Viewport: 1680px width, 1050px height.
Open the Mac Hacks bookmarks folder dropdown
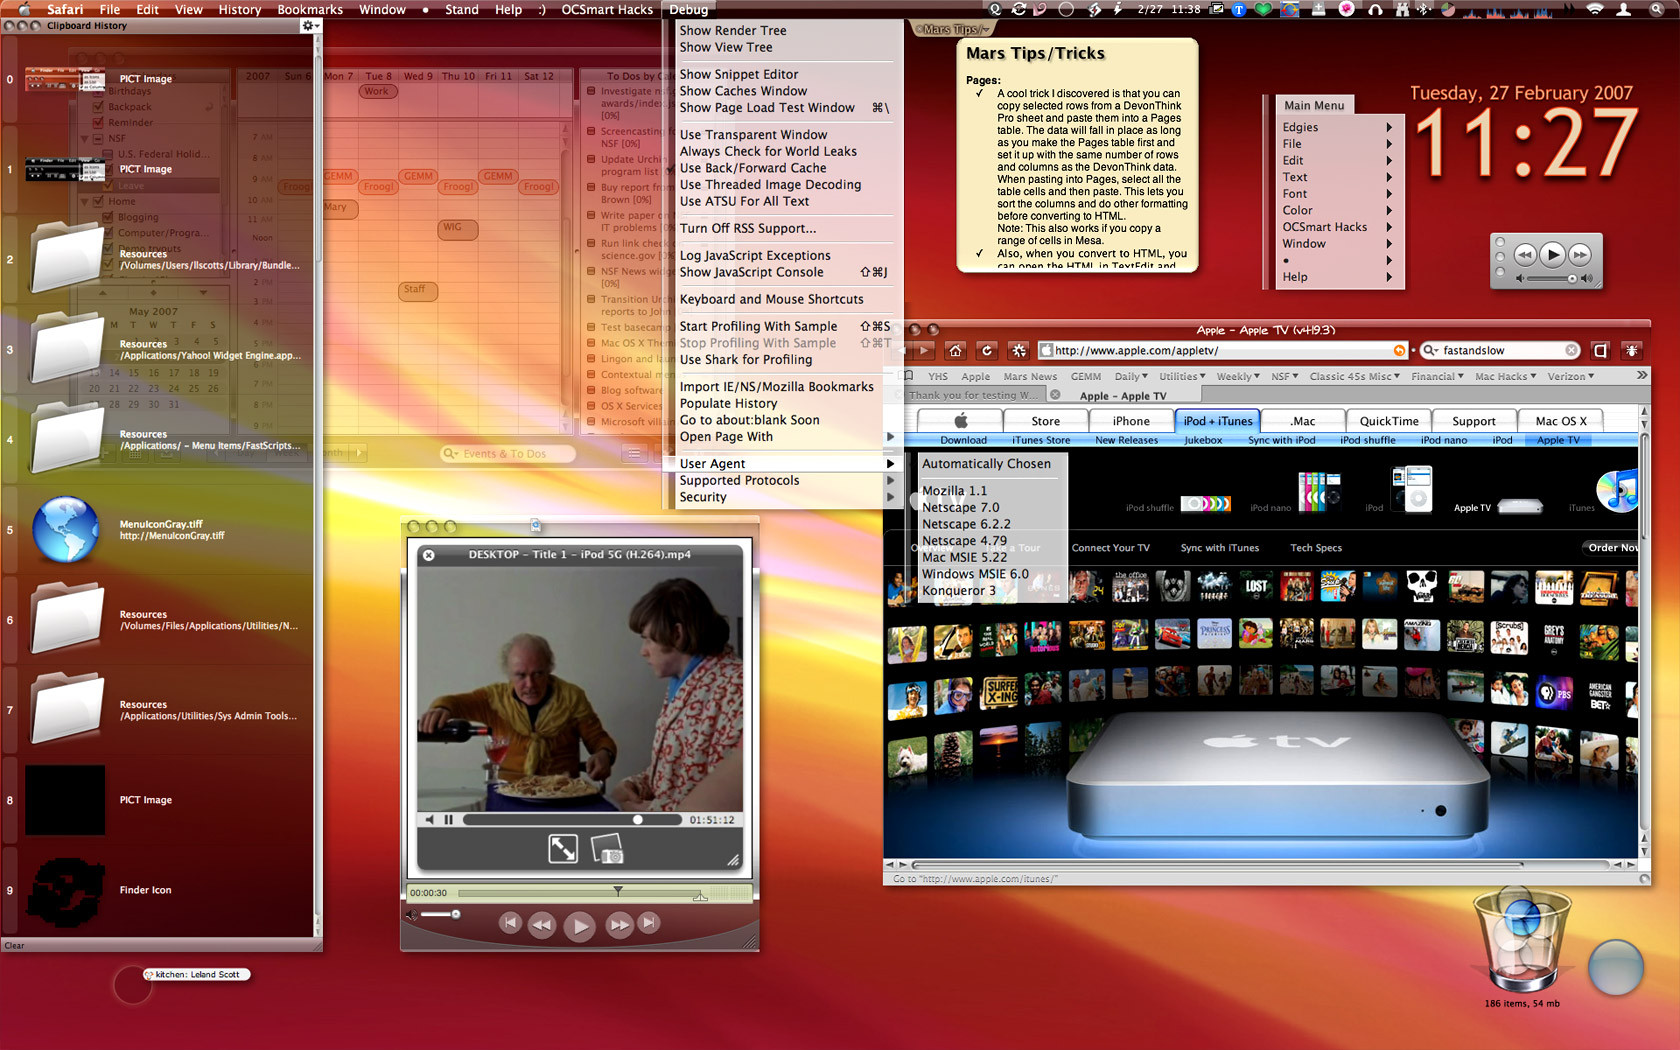[1505, 377]
